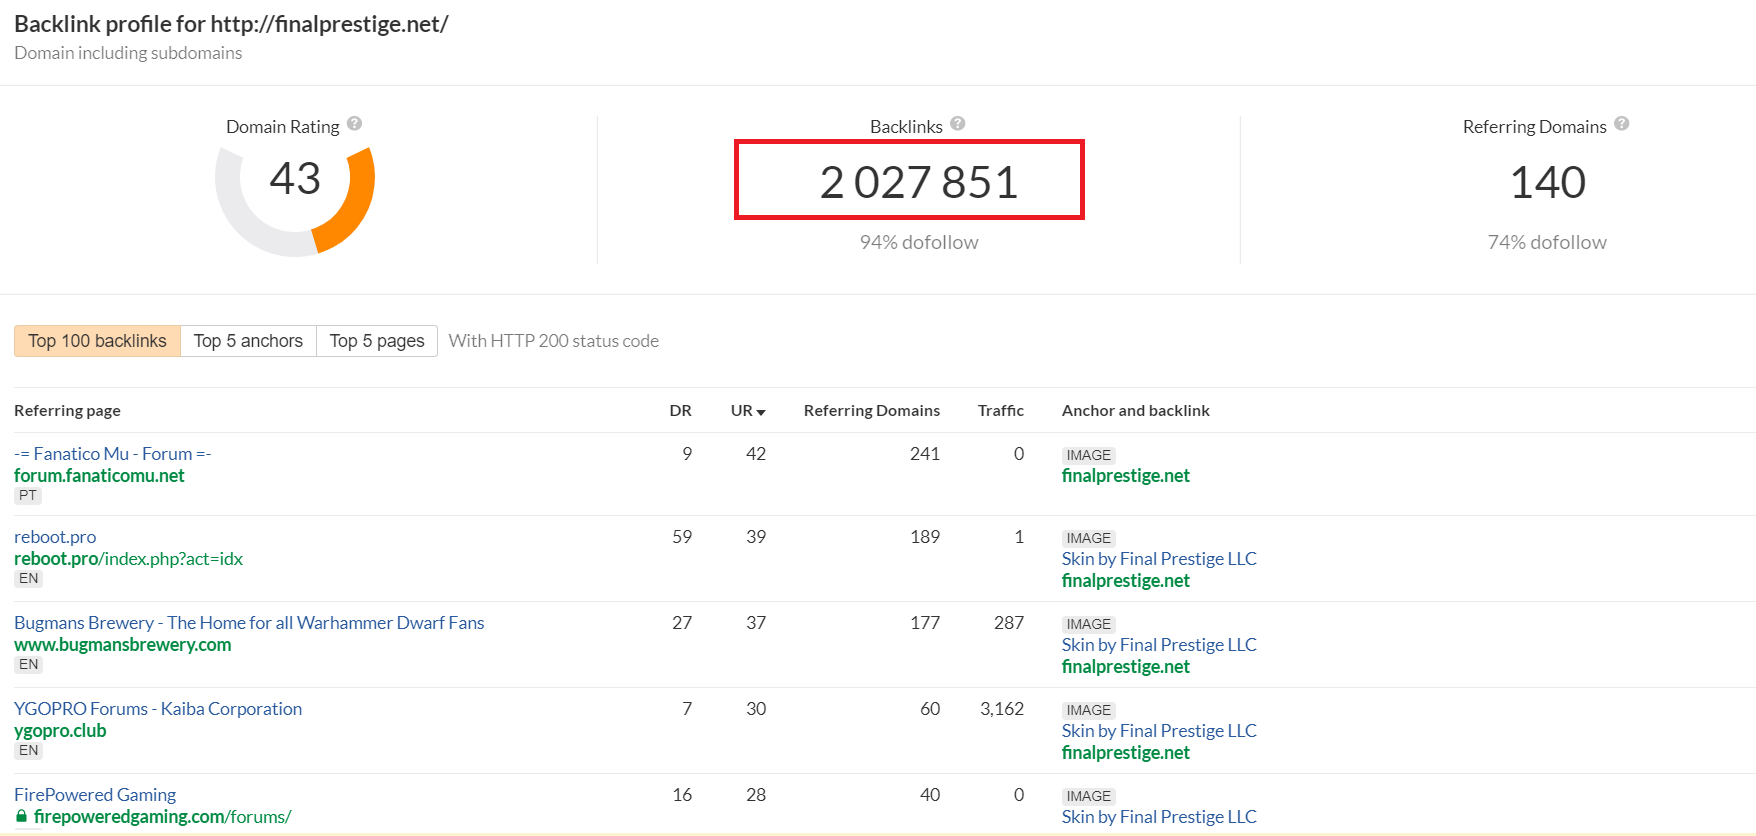The width and height of the screenshot is (1756, 836).
Task: Click the ygopro.club URL link
Action: tap(60, 731)
